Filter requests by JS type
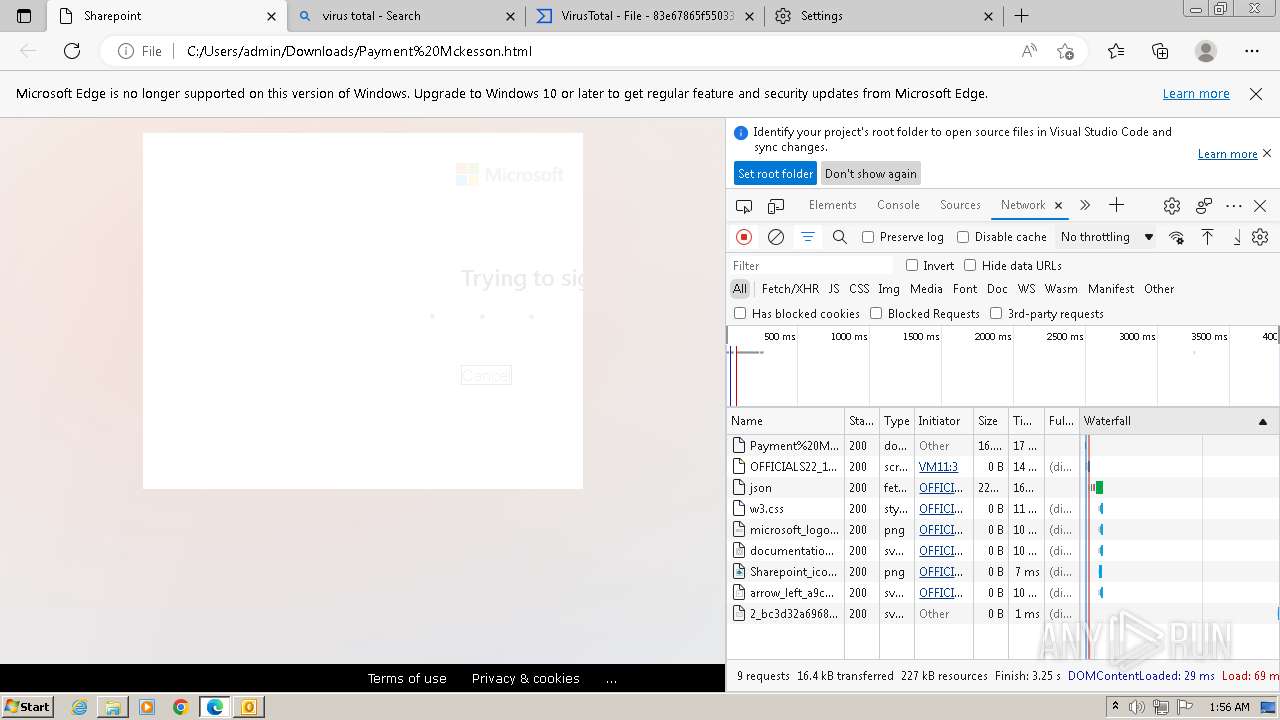 click(834, 289)
